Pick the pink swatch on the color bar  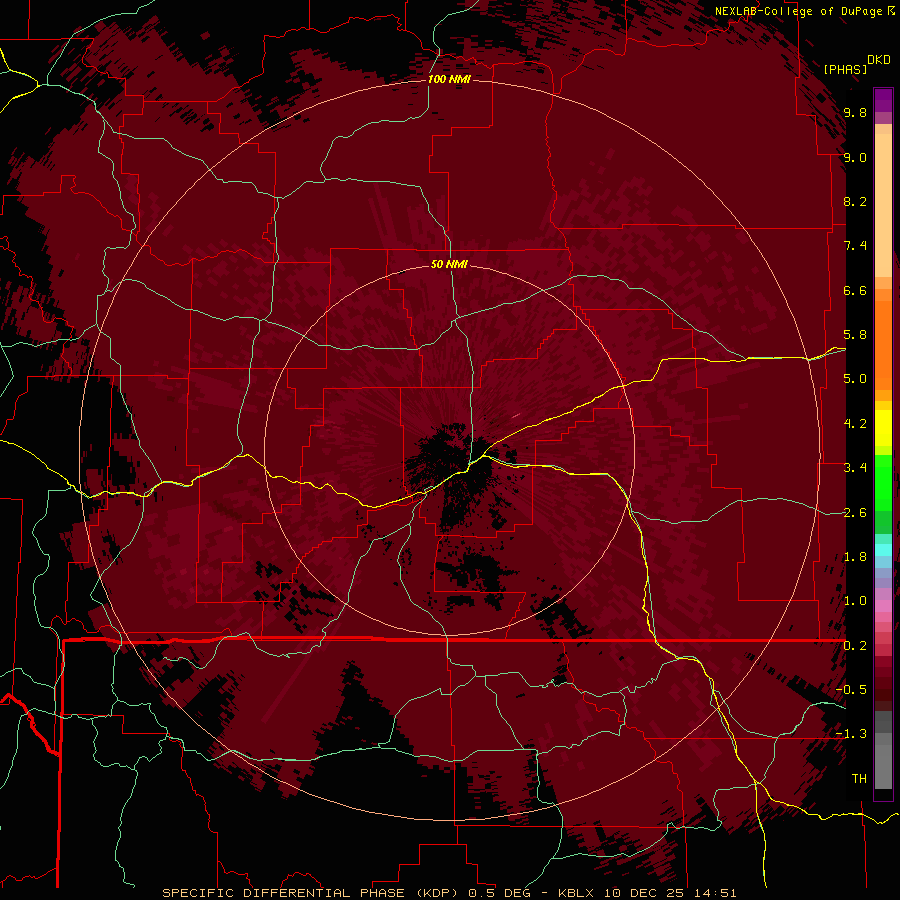[x=883, y=606]
